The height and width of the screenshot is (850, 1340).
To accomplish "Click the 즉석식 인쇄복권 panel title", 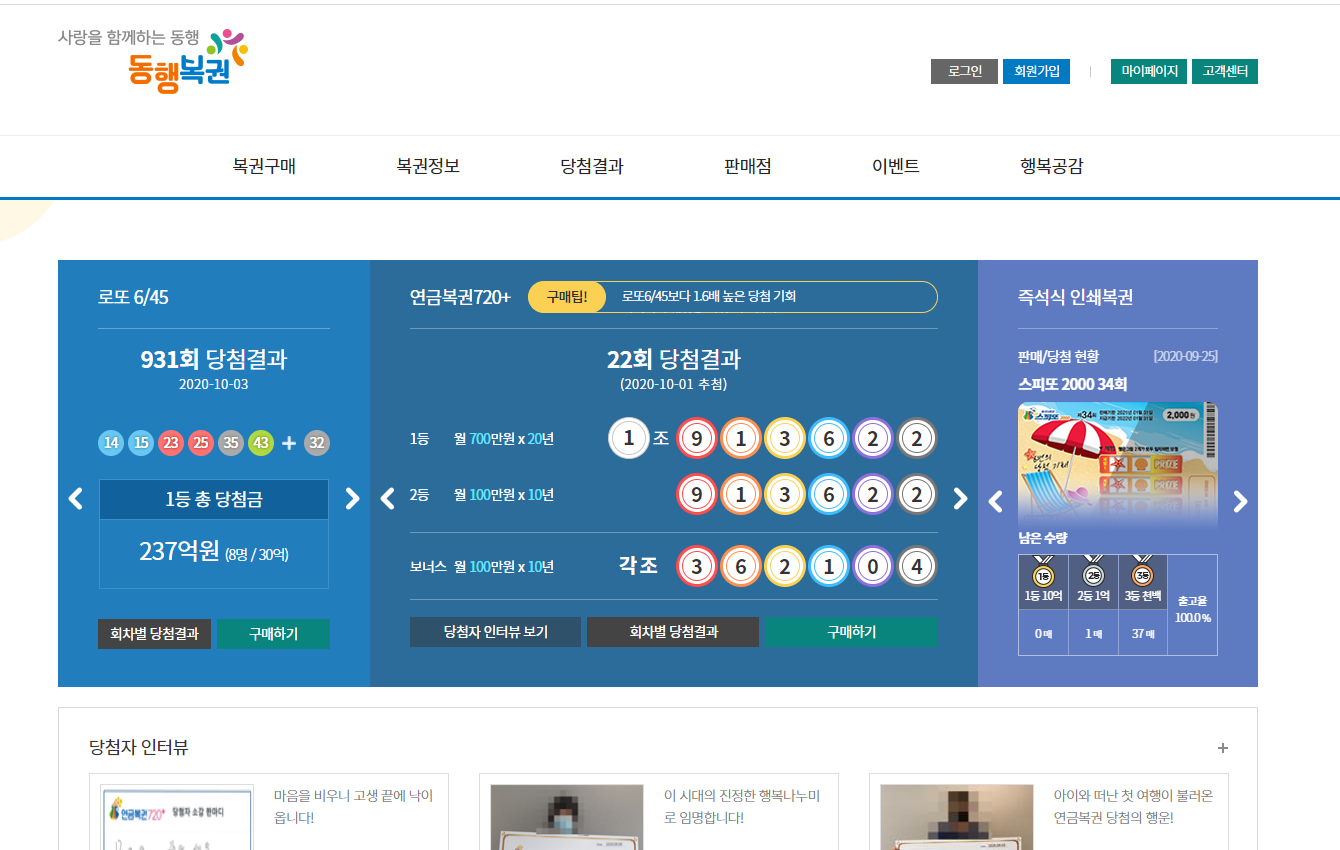I will [x=1075, y=297].
